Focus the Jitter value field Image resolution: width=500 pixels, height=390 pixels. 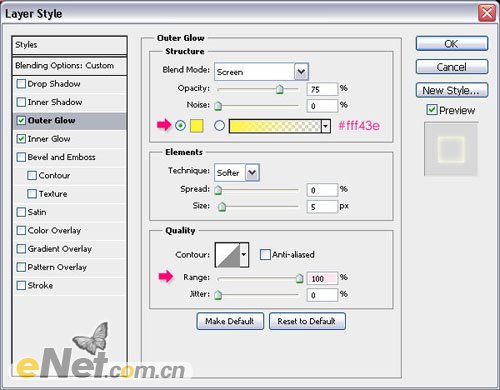pos(322,295)
